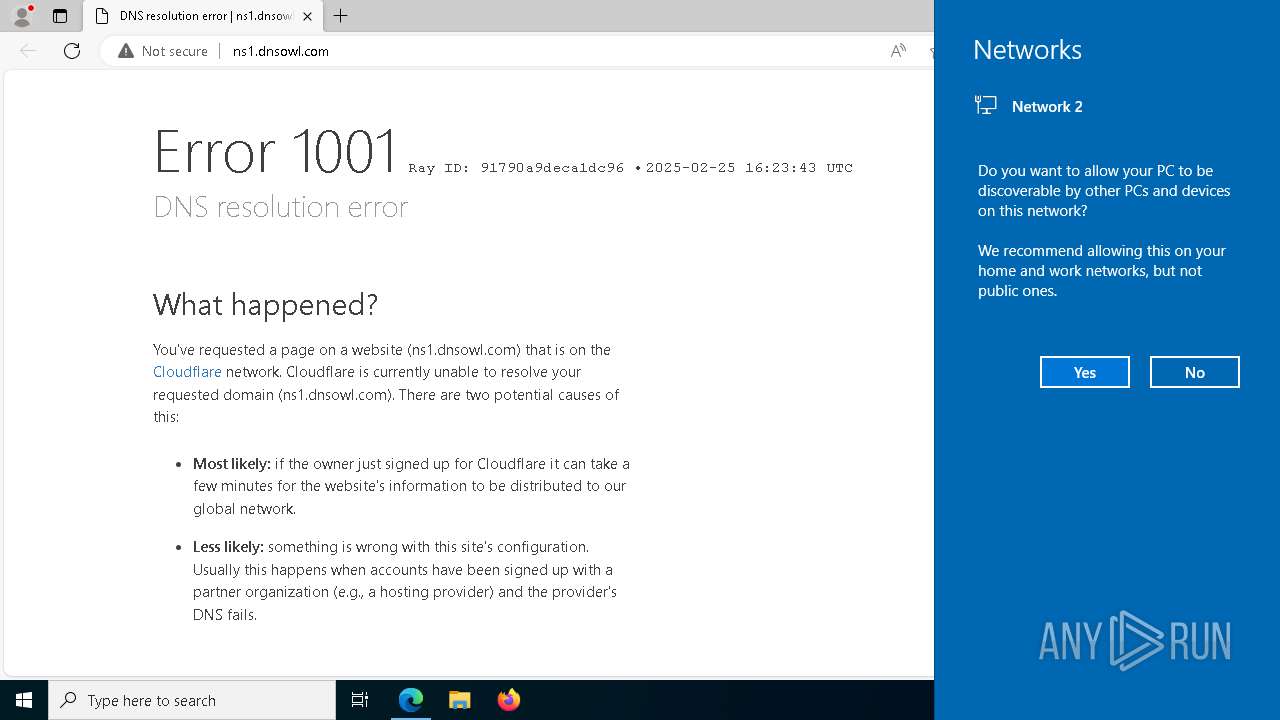Viewport: 1280px width, 720px height.
Task: Select the DNS resolution error tab
Action: pos(203,16)
